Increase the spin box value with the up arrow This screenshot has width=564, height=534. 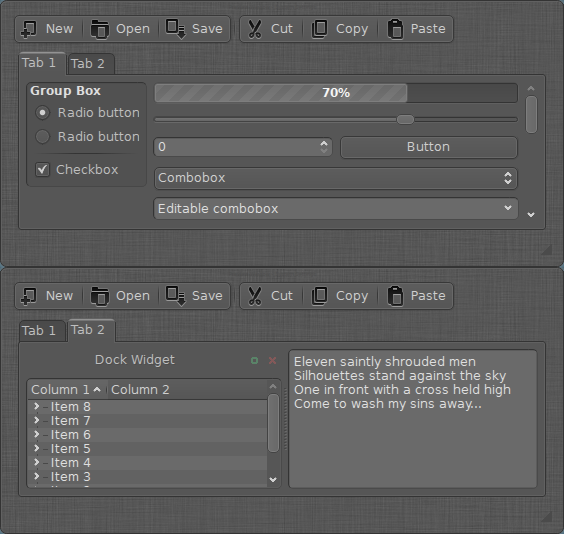coord(324,143)
